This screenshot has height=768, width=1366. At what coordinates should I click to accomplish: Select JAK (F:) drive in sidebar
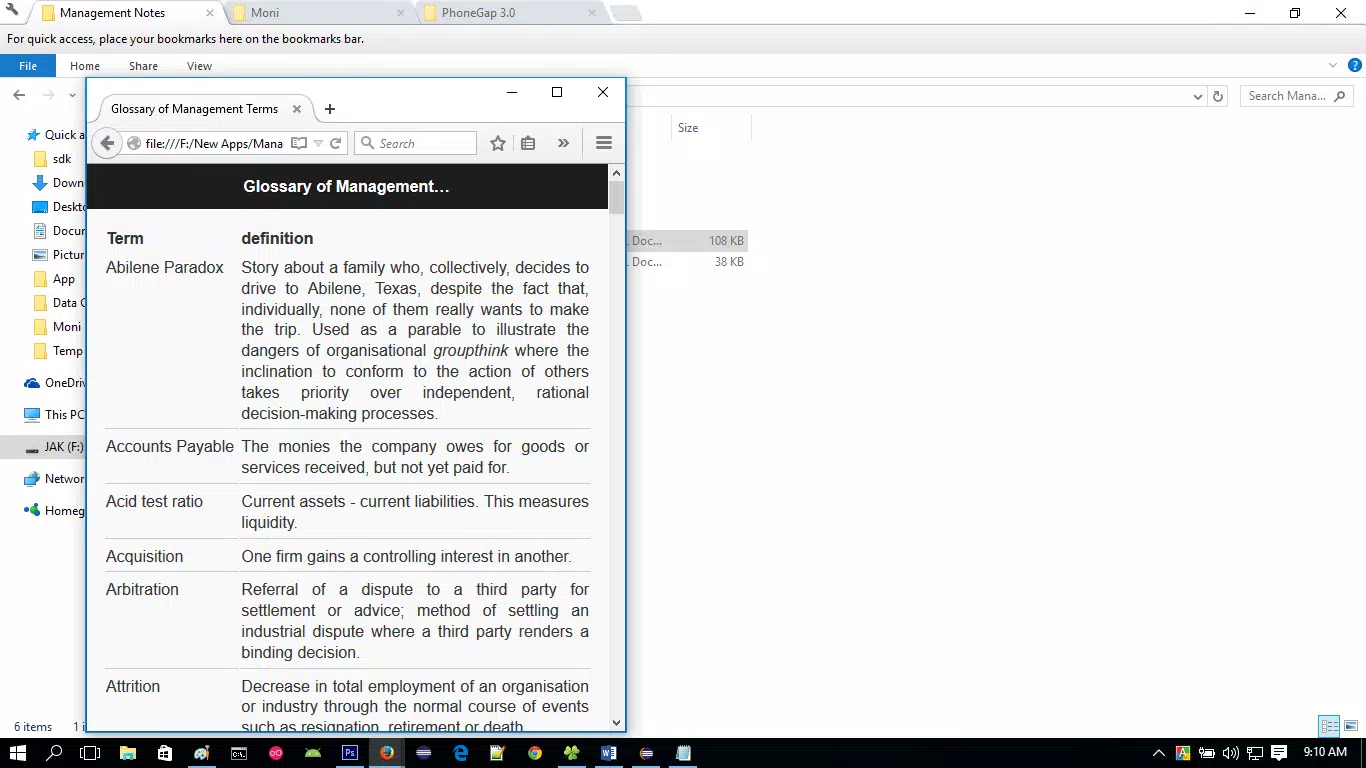pos(64,447)
